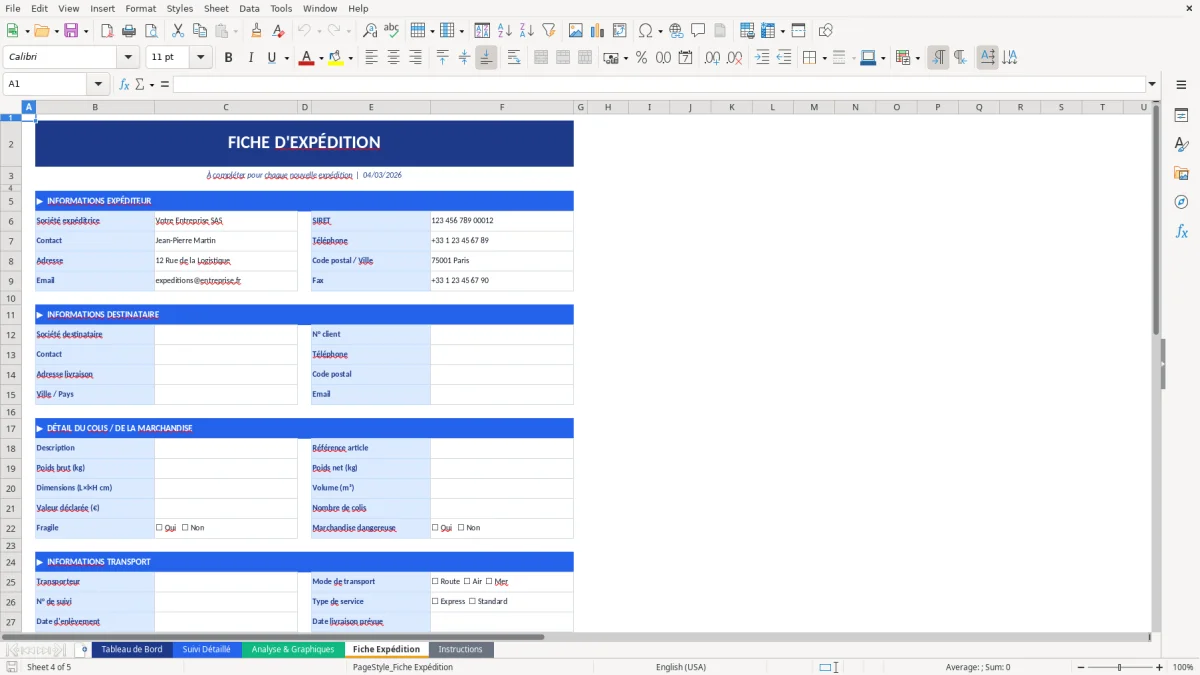Image resolution: width=1200 pixels, height=675 pixels.
Task: Click the zoom-in plus button
Action: click(1159, 667)
